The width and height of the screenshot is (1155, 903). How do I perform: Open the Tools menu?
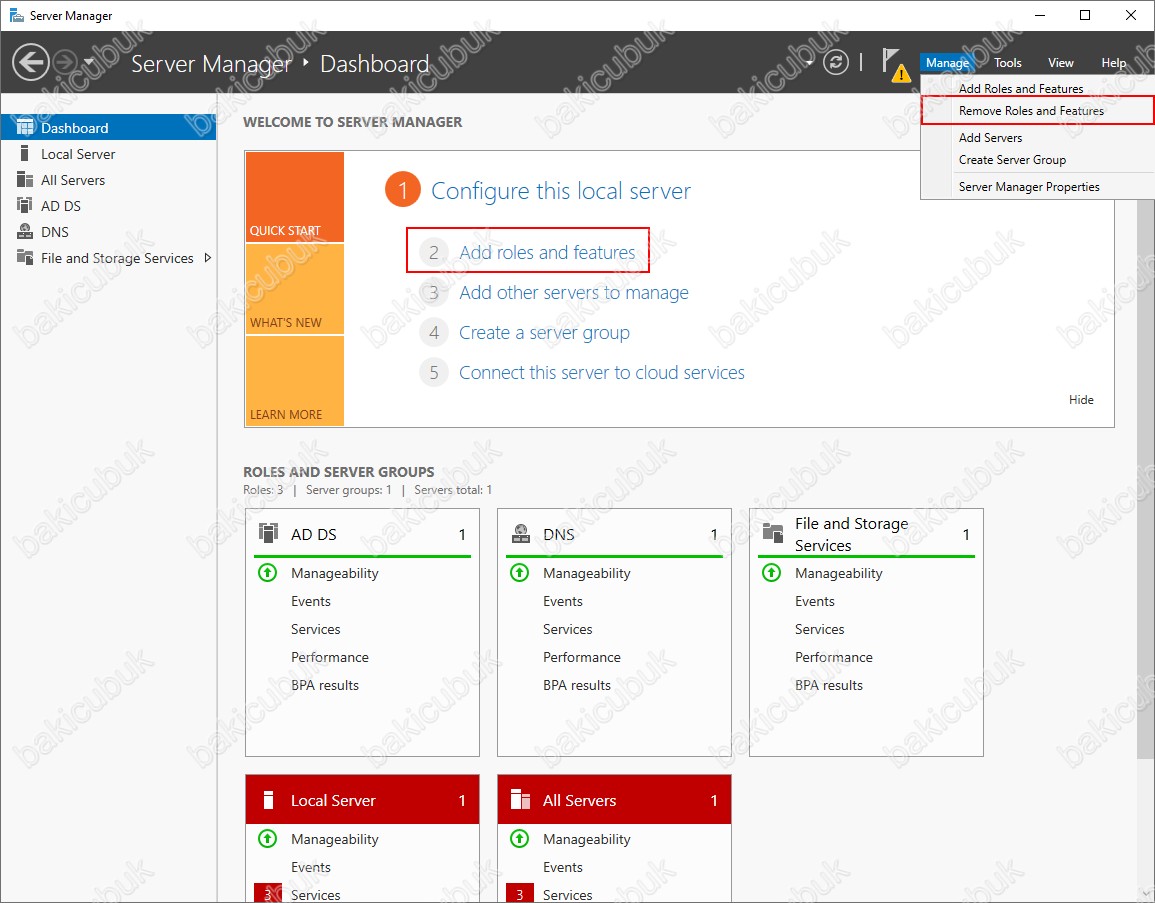tap(1007, 63)
